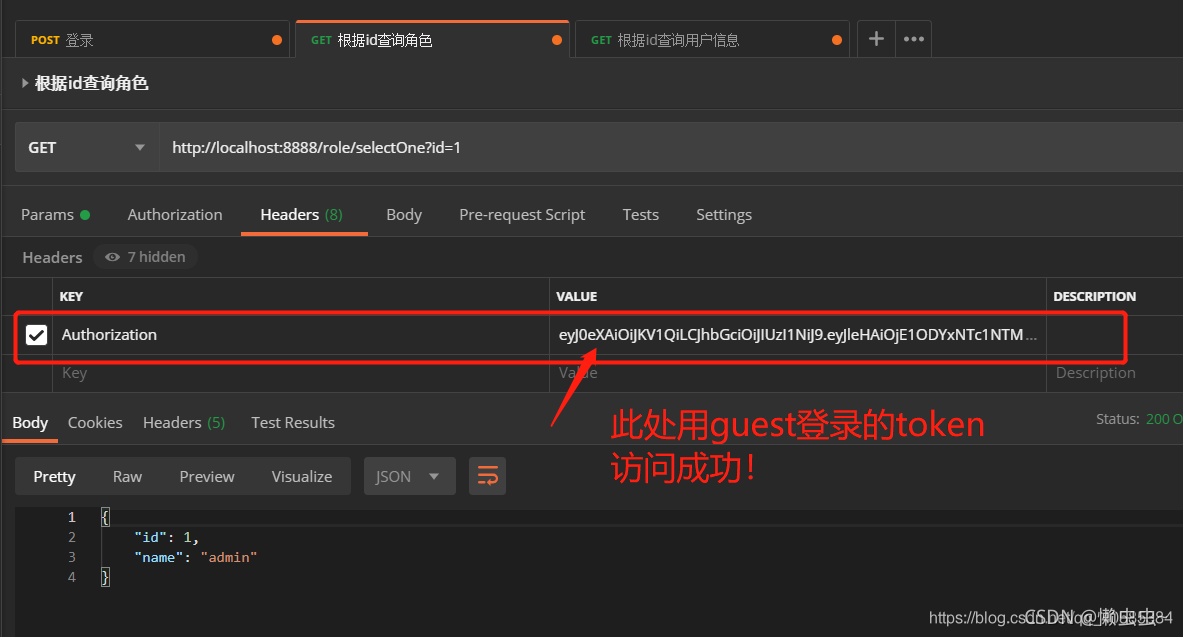Screen dimensions: 1183x637
Task: Click the + icon to open a new request tab
Action: point(875,38)
